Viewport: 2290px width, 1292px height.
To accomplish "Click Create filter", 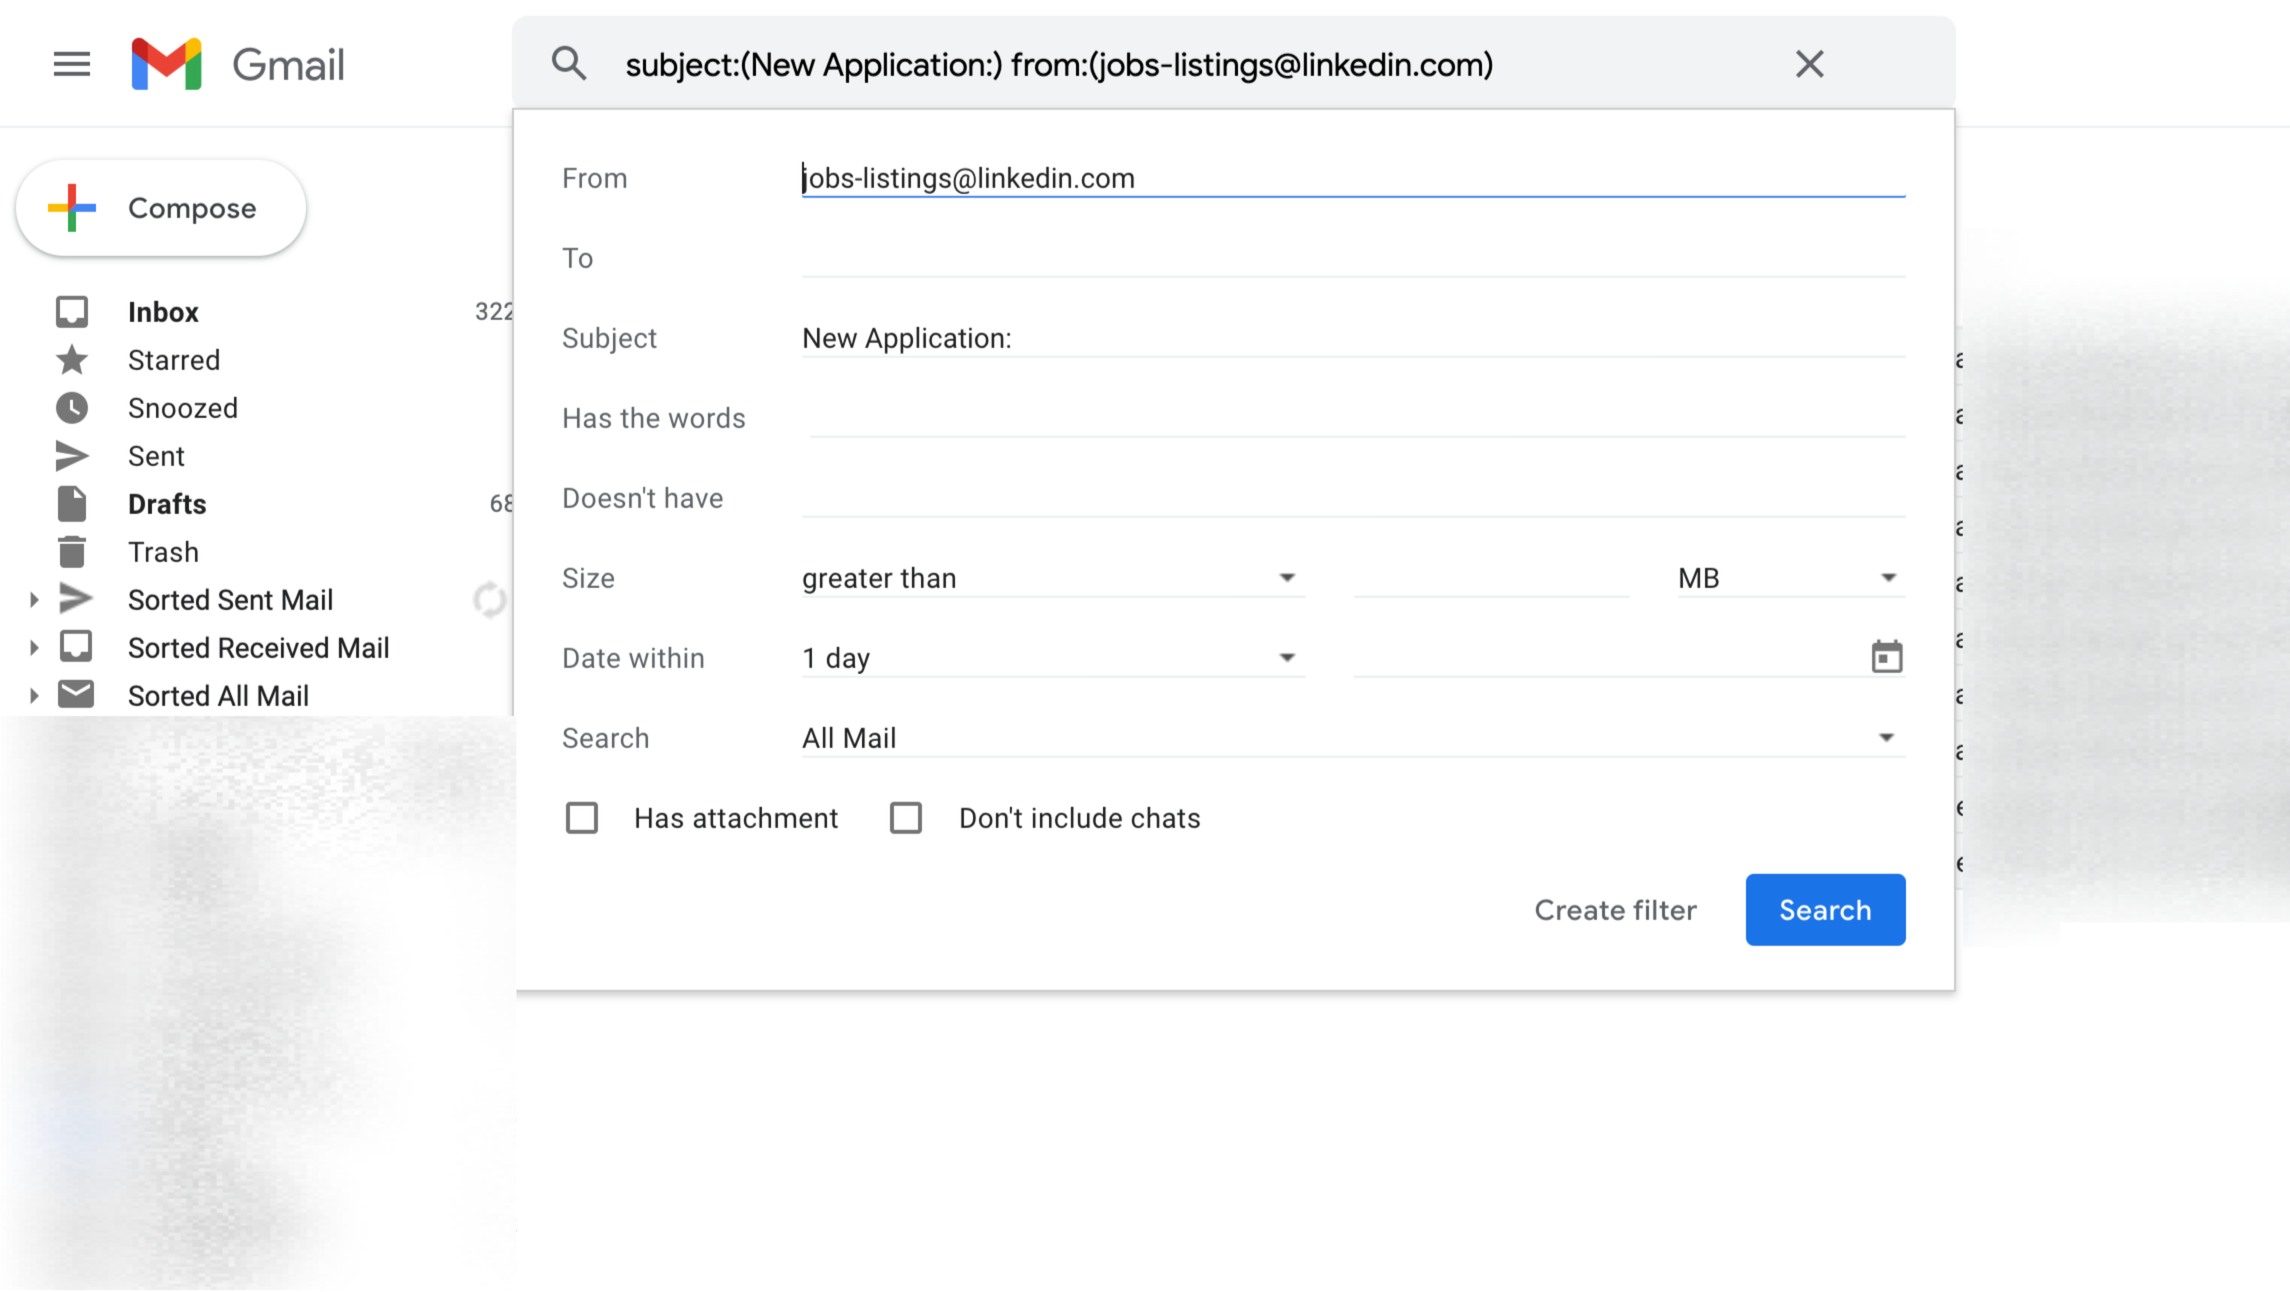I will [x=1615, y=910].
